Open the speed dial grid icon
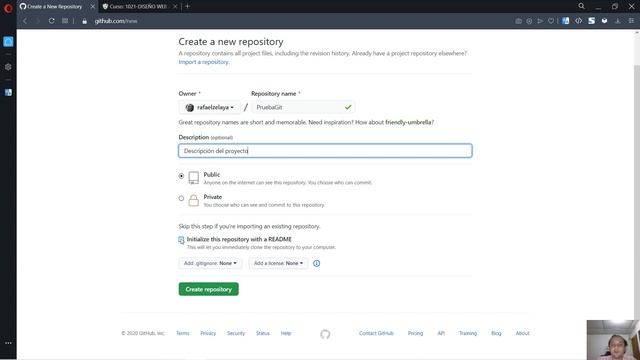 coord(65,21)
